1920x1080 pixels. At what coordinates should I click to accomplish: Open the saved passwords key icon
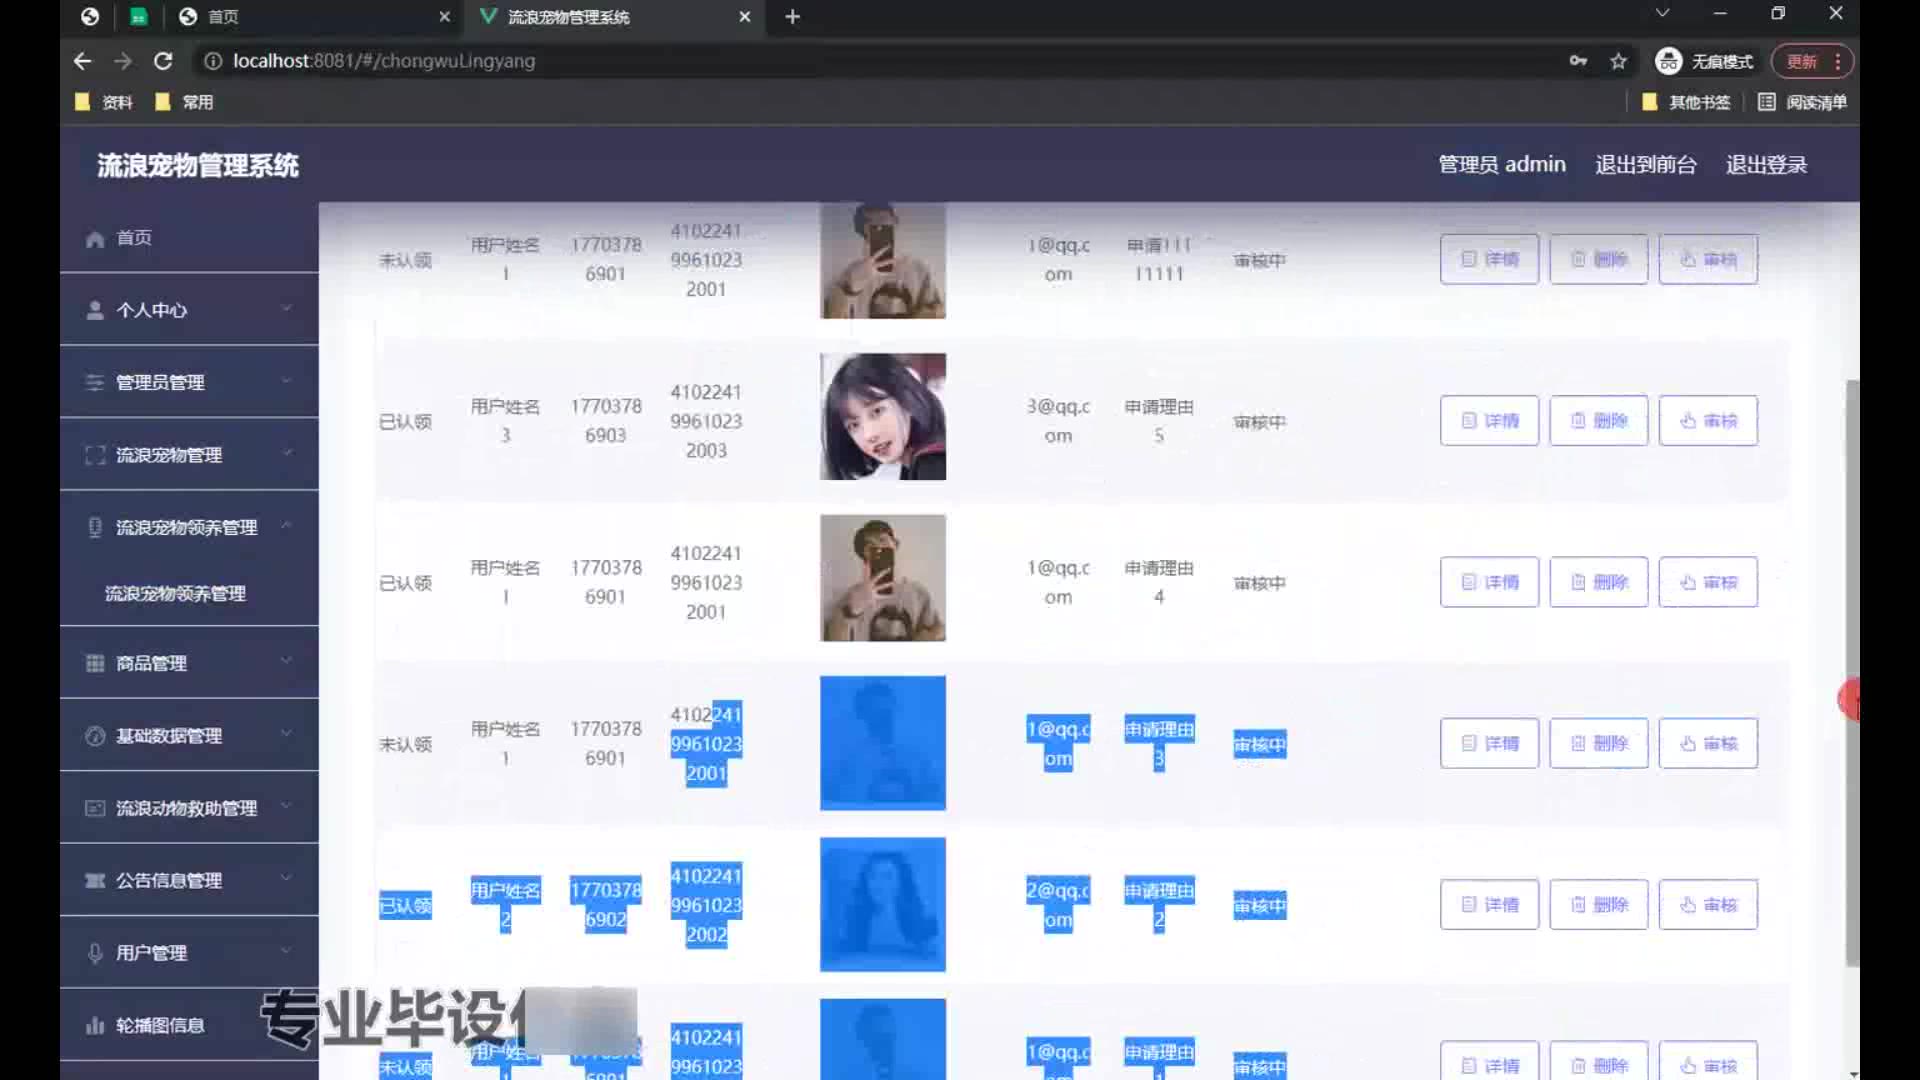pyautogui.click(x=1578, y=61)
